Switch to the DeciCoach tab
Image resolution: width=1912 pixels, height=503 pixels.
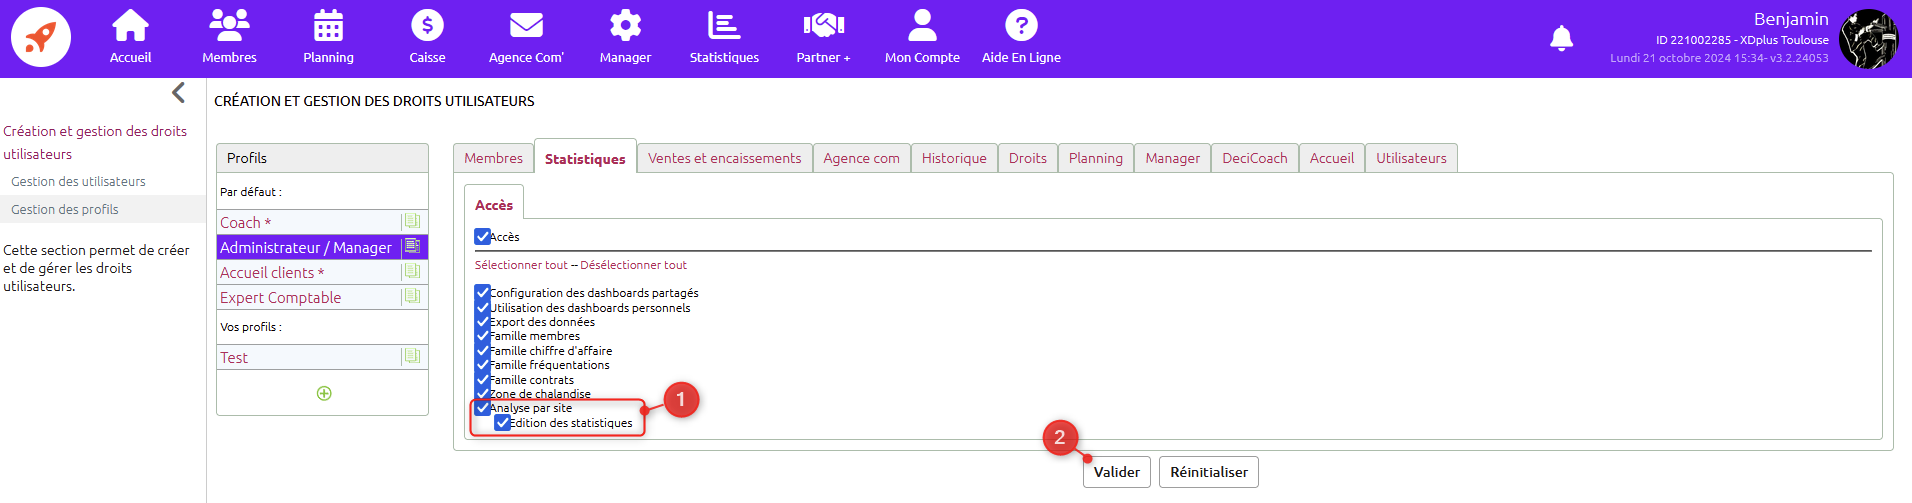tap(1254, 158)
